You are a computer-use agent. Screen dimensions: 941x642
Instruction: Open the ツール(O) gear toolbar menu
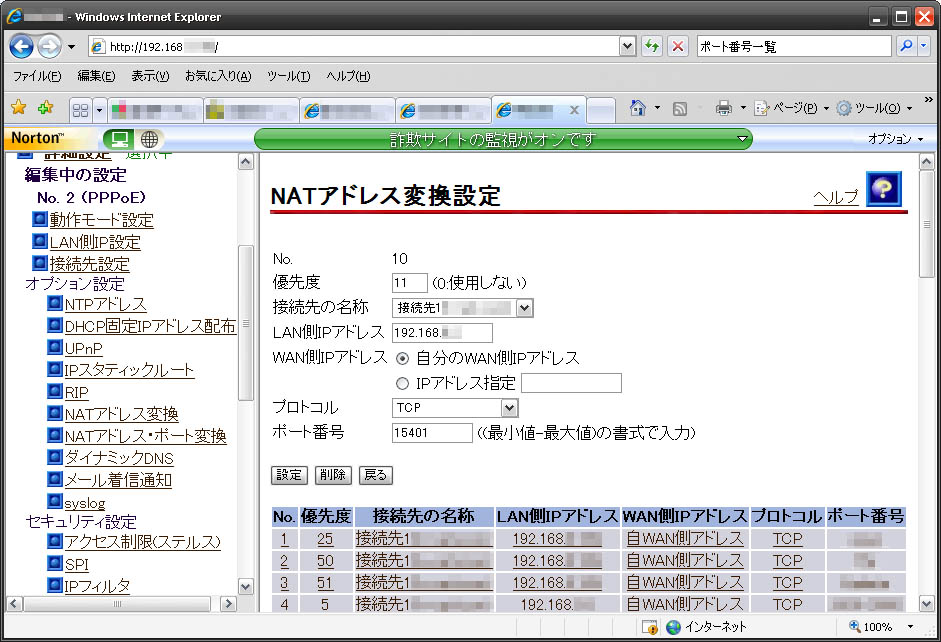(874, 108)
